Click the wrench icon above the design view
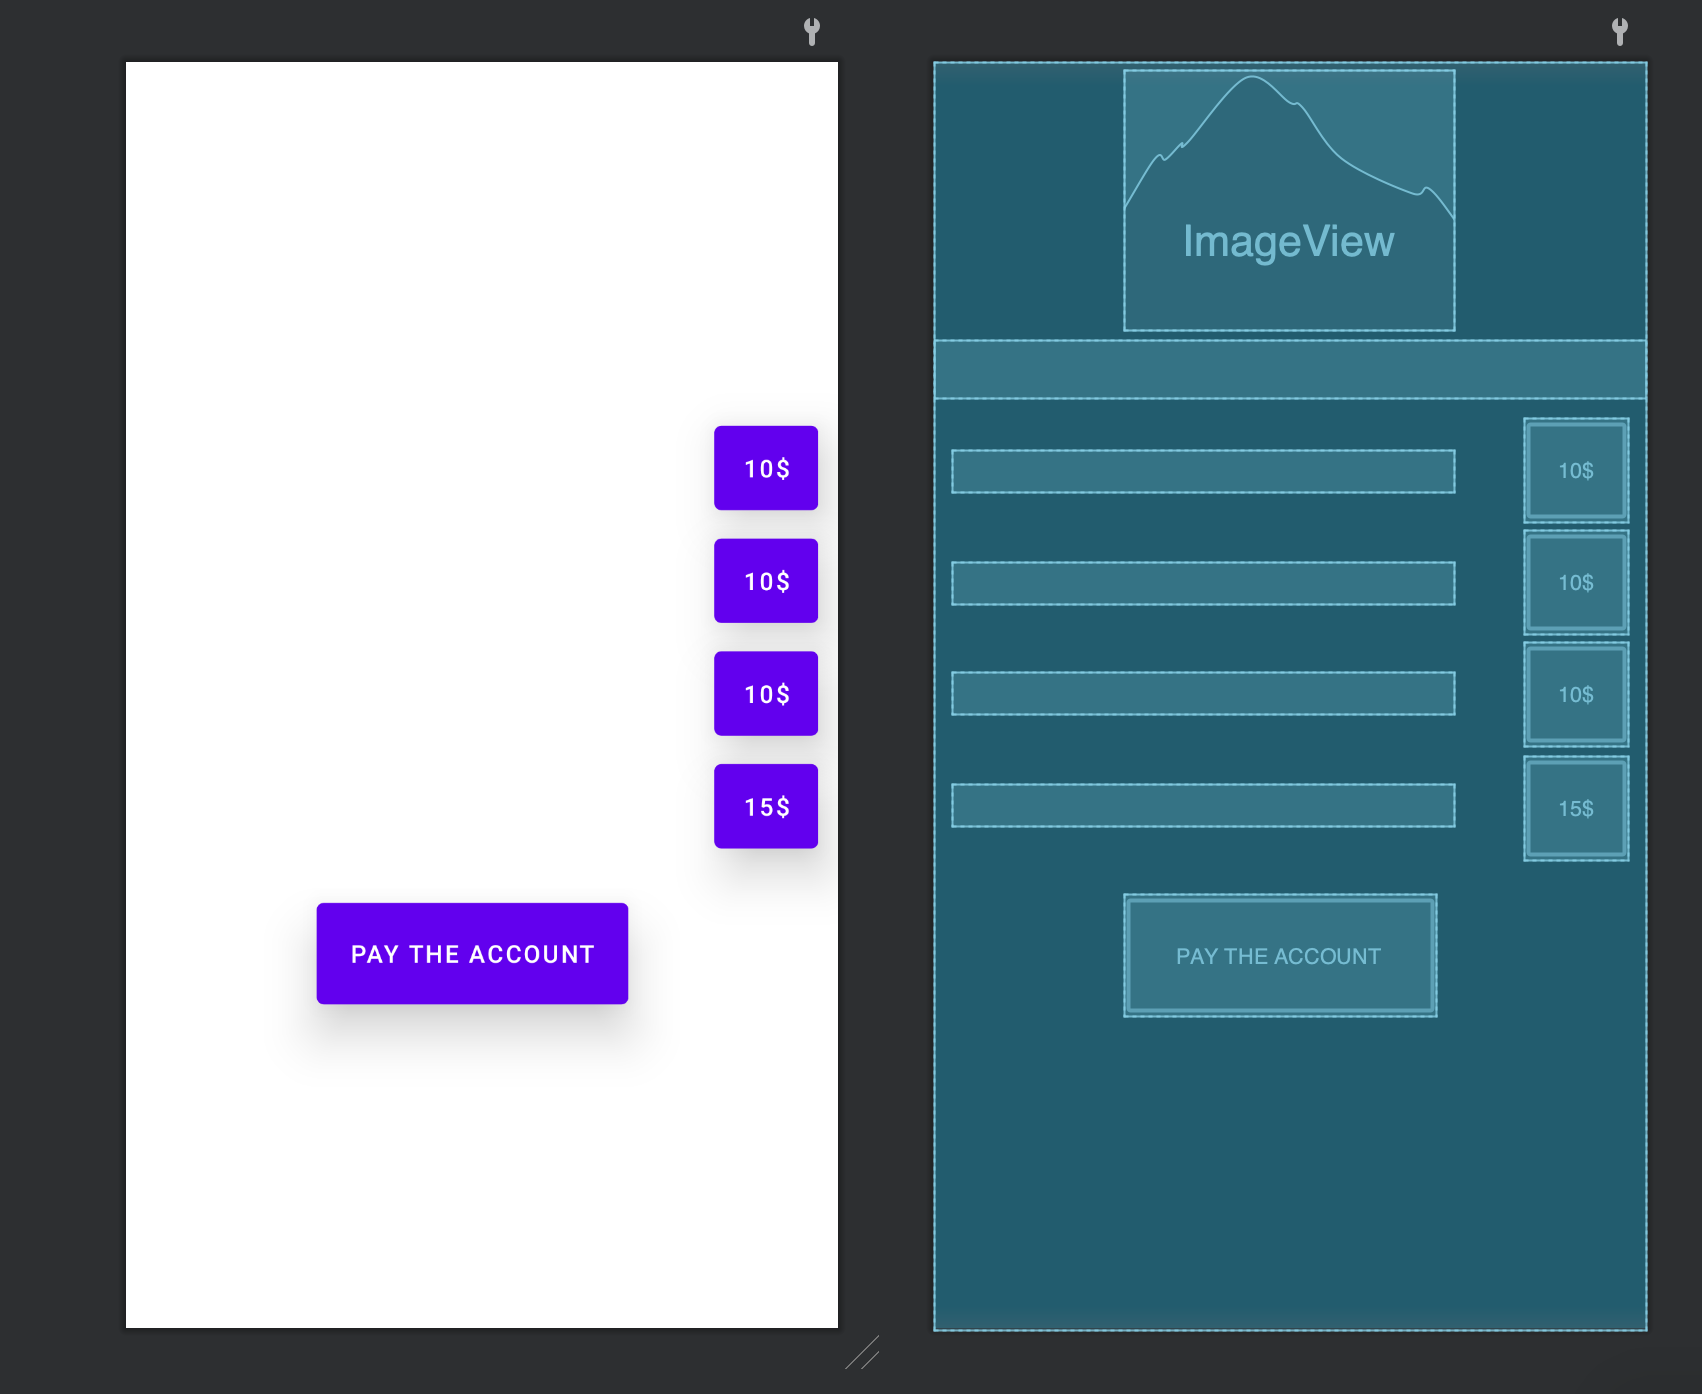 point(812,32)
